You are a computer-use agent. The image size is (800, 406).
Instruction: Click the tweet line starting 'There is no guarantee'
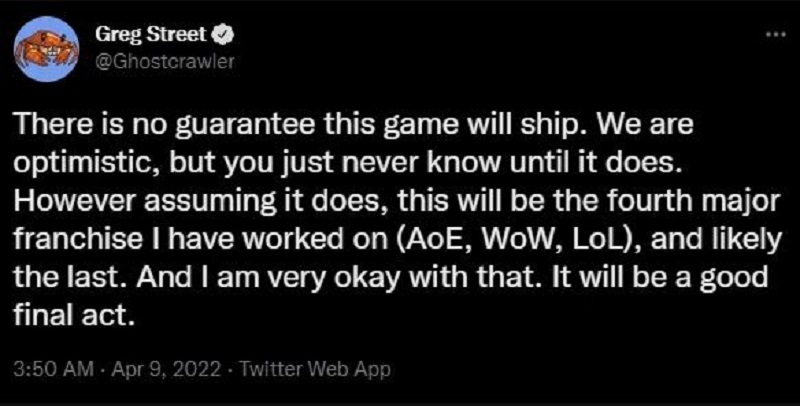pyautogui.click(x=354, y=127)
